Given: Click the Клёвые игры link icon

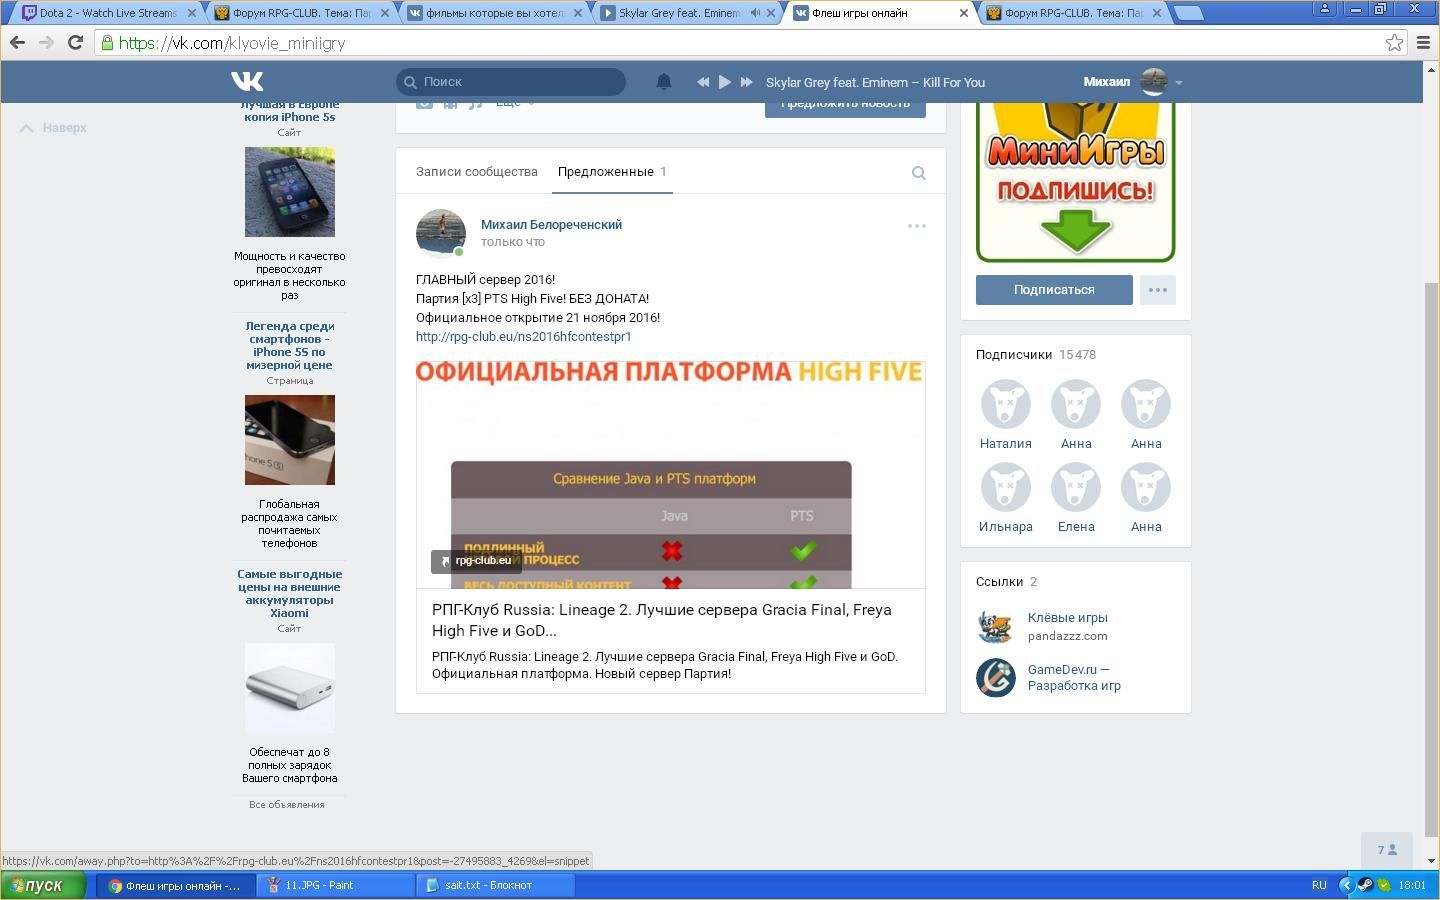Looking at the screenshot, I should 996,626.
